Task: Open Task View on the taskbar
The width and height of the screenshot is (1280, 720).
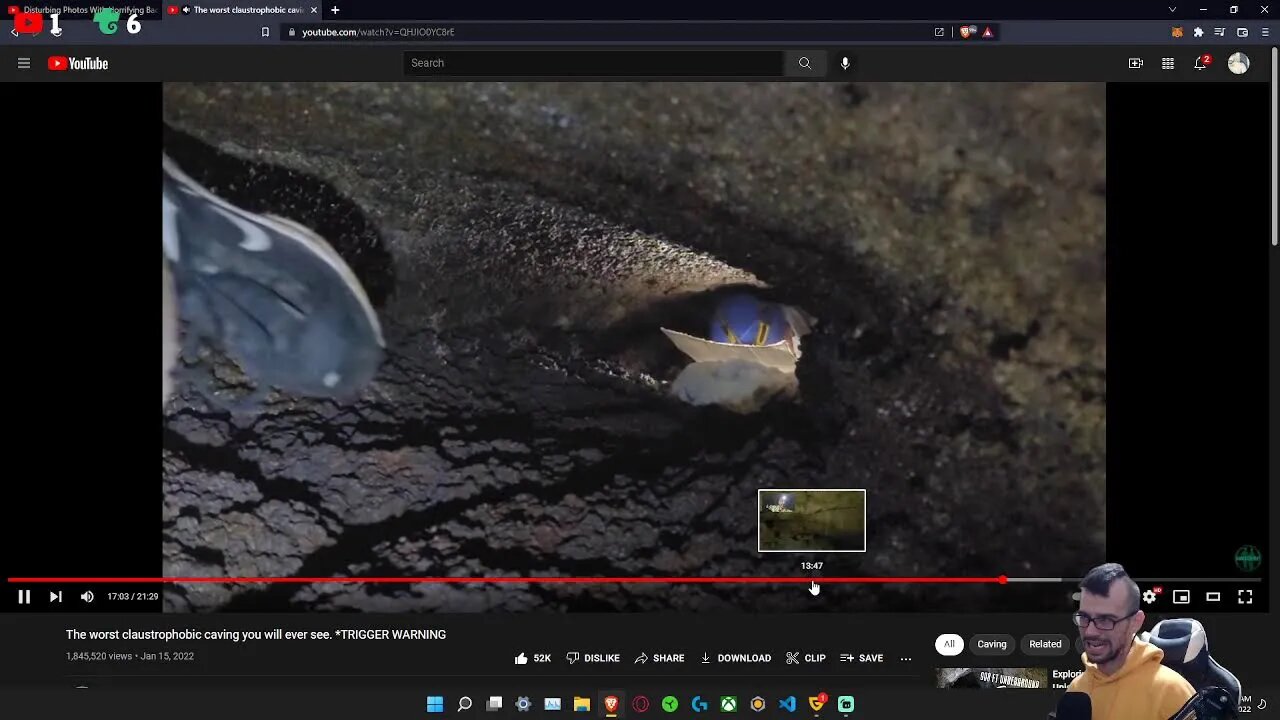Action: (494, 704)
